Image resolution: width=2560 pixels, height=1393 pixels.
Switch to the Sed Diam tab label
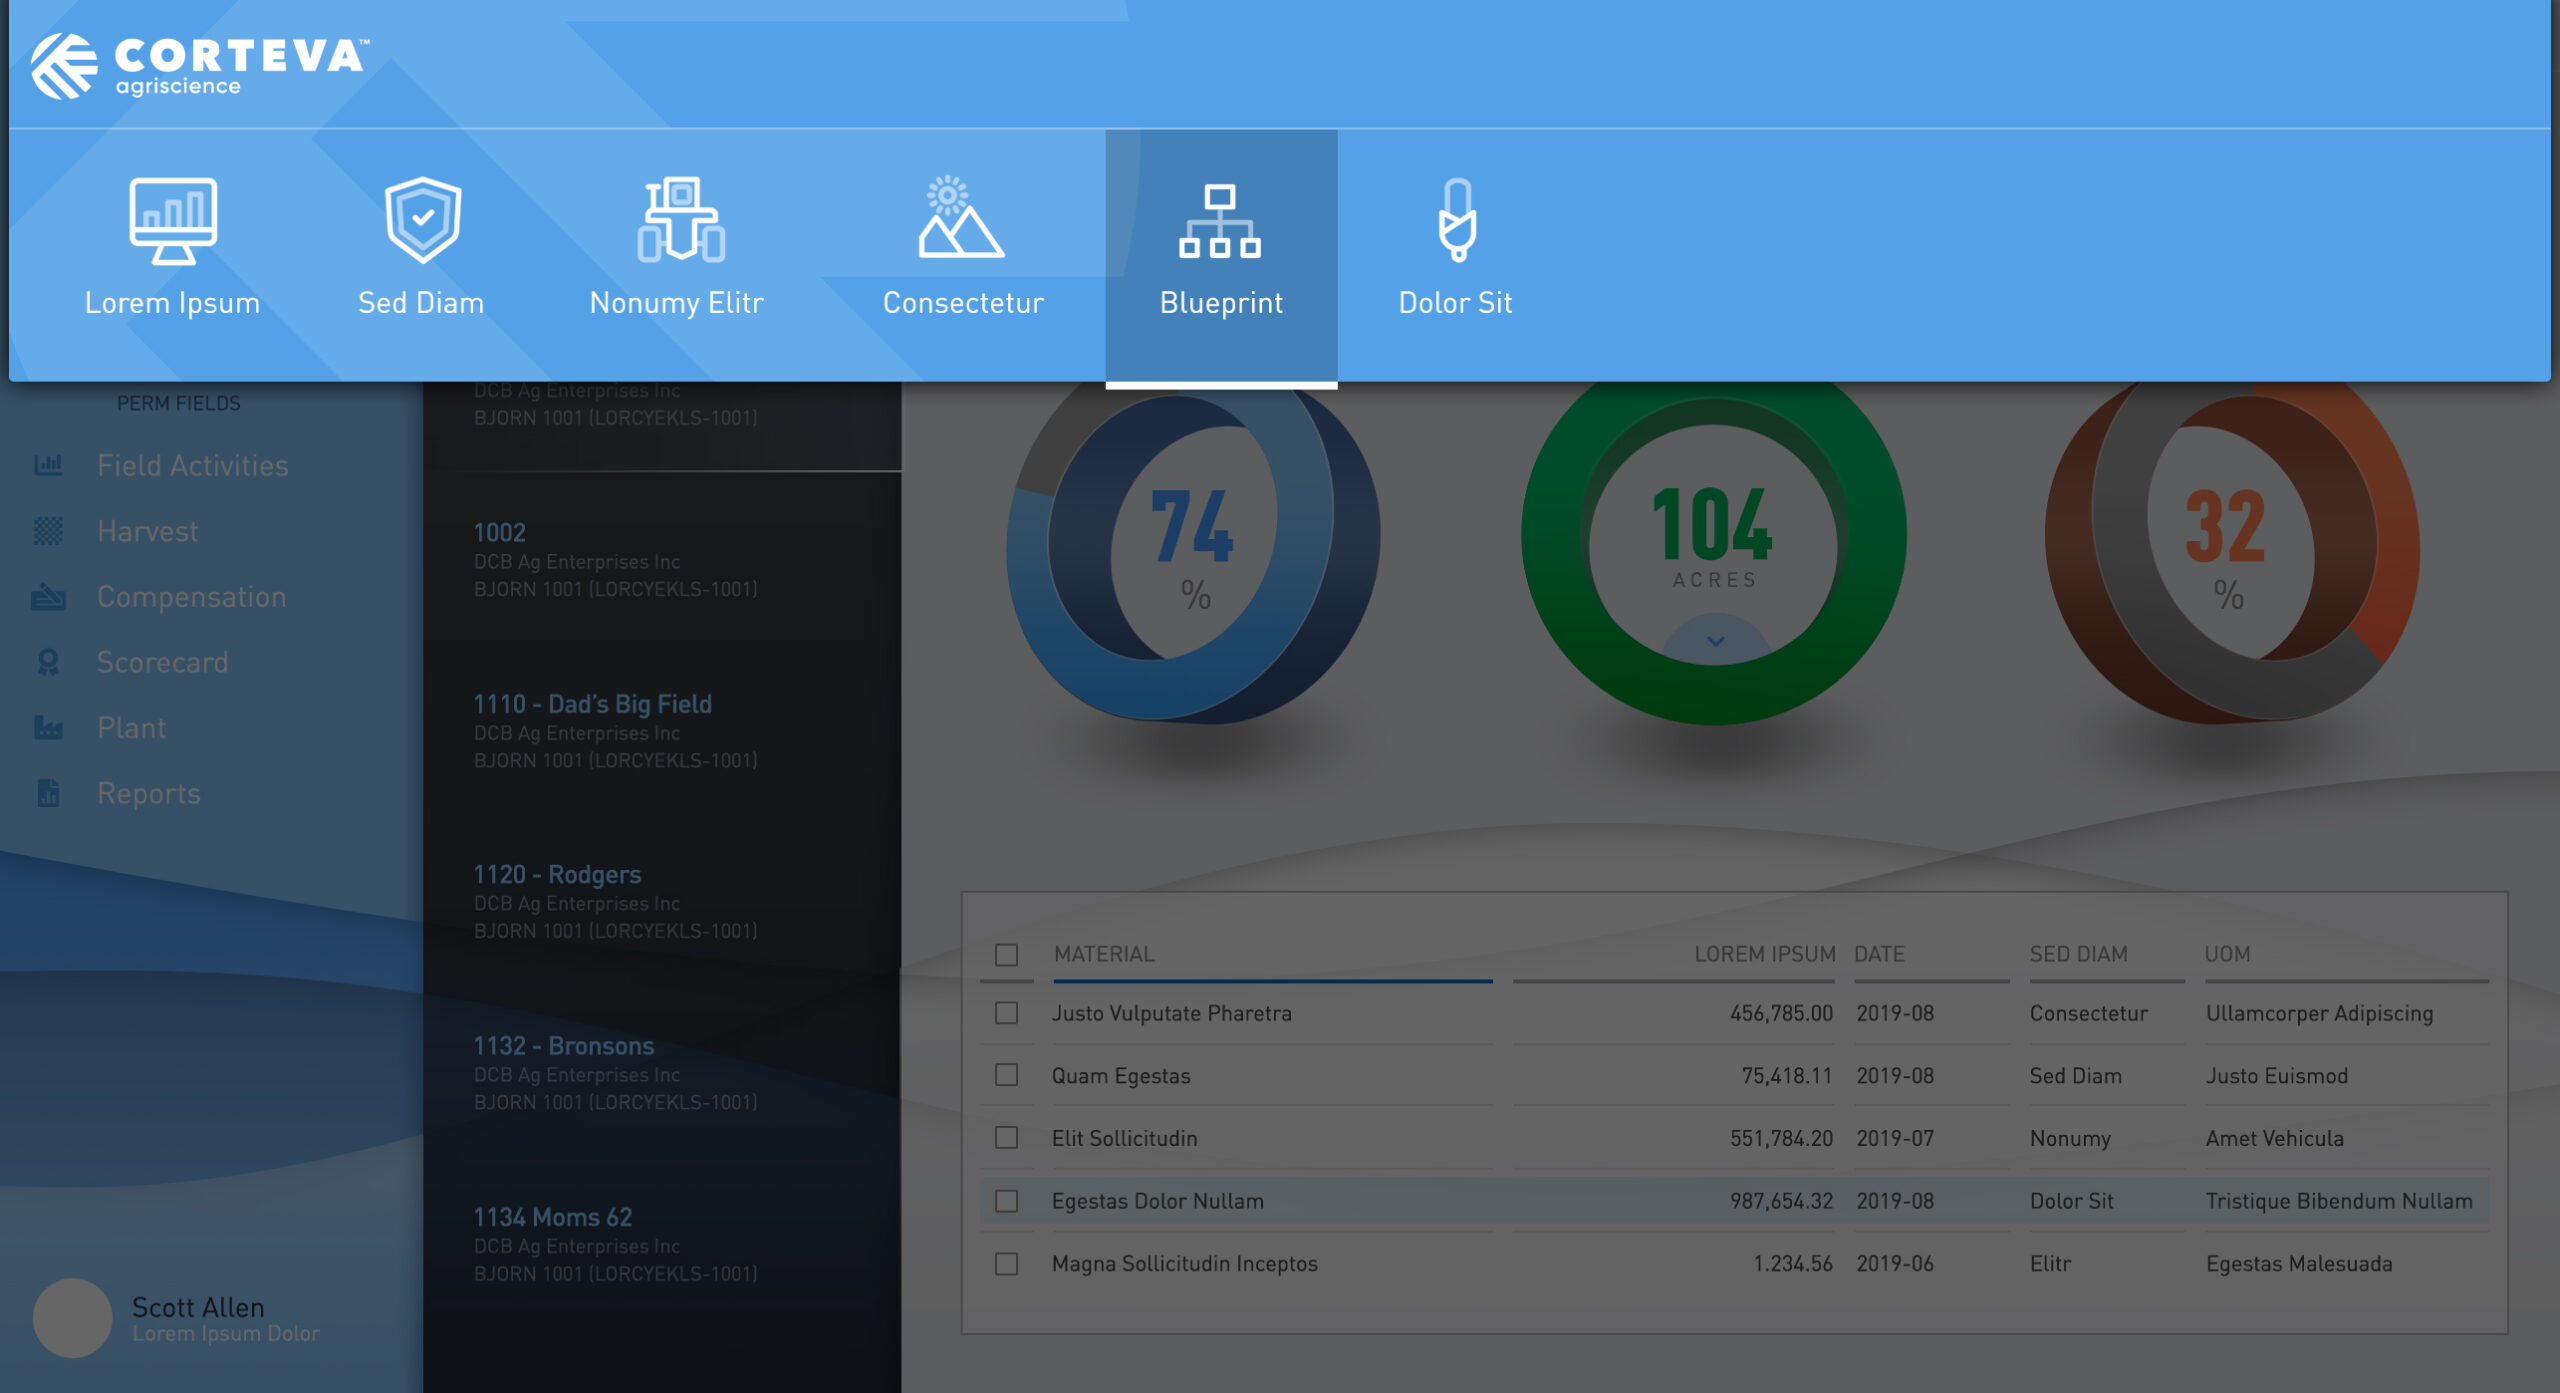click(421, 303)
